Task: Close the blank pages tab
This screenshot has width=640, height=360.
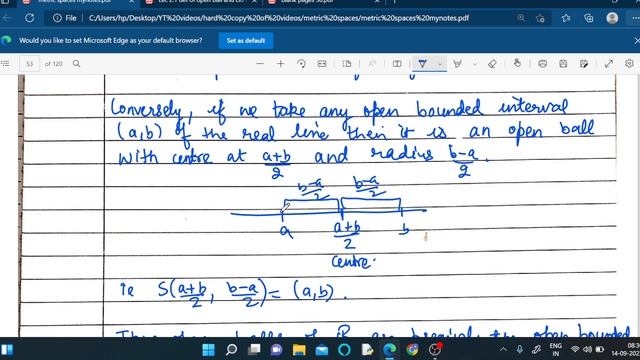Action: [377, 2]
